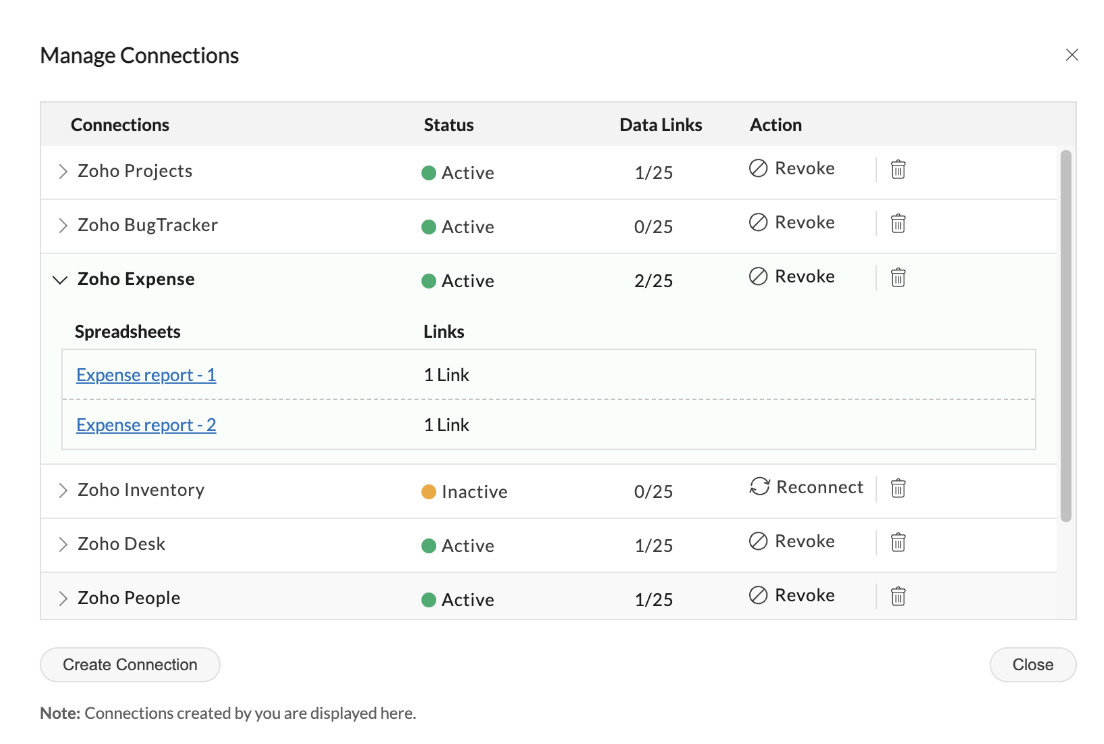Viewport: 1104px width, 744px height.
Task: Revoke the Zoho Projects connection
Action: [792, 169]
